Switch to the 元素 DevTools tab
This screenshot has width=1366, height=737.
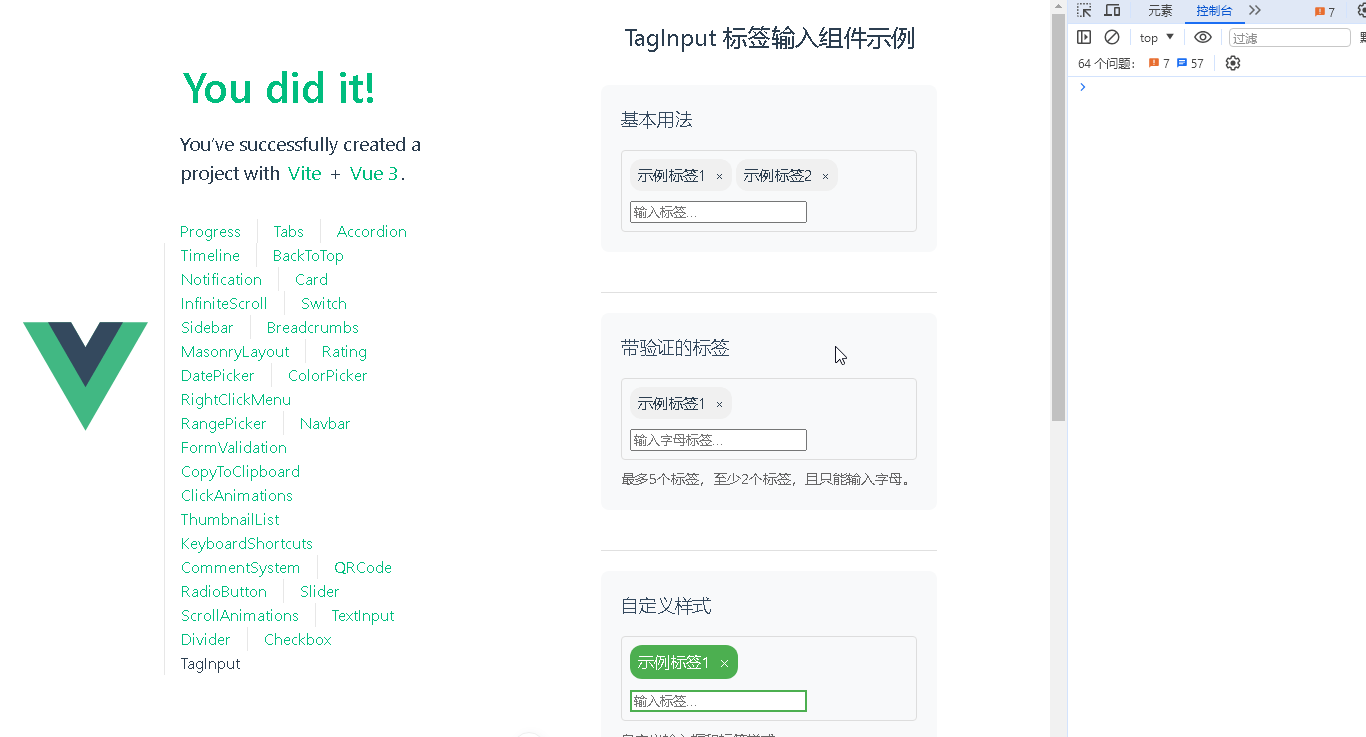(x=1160, y=11)
